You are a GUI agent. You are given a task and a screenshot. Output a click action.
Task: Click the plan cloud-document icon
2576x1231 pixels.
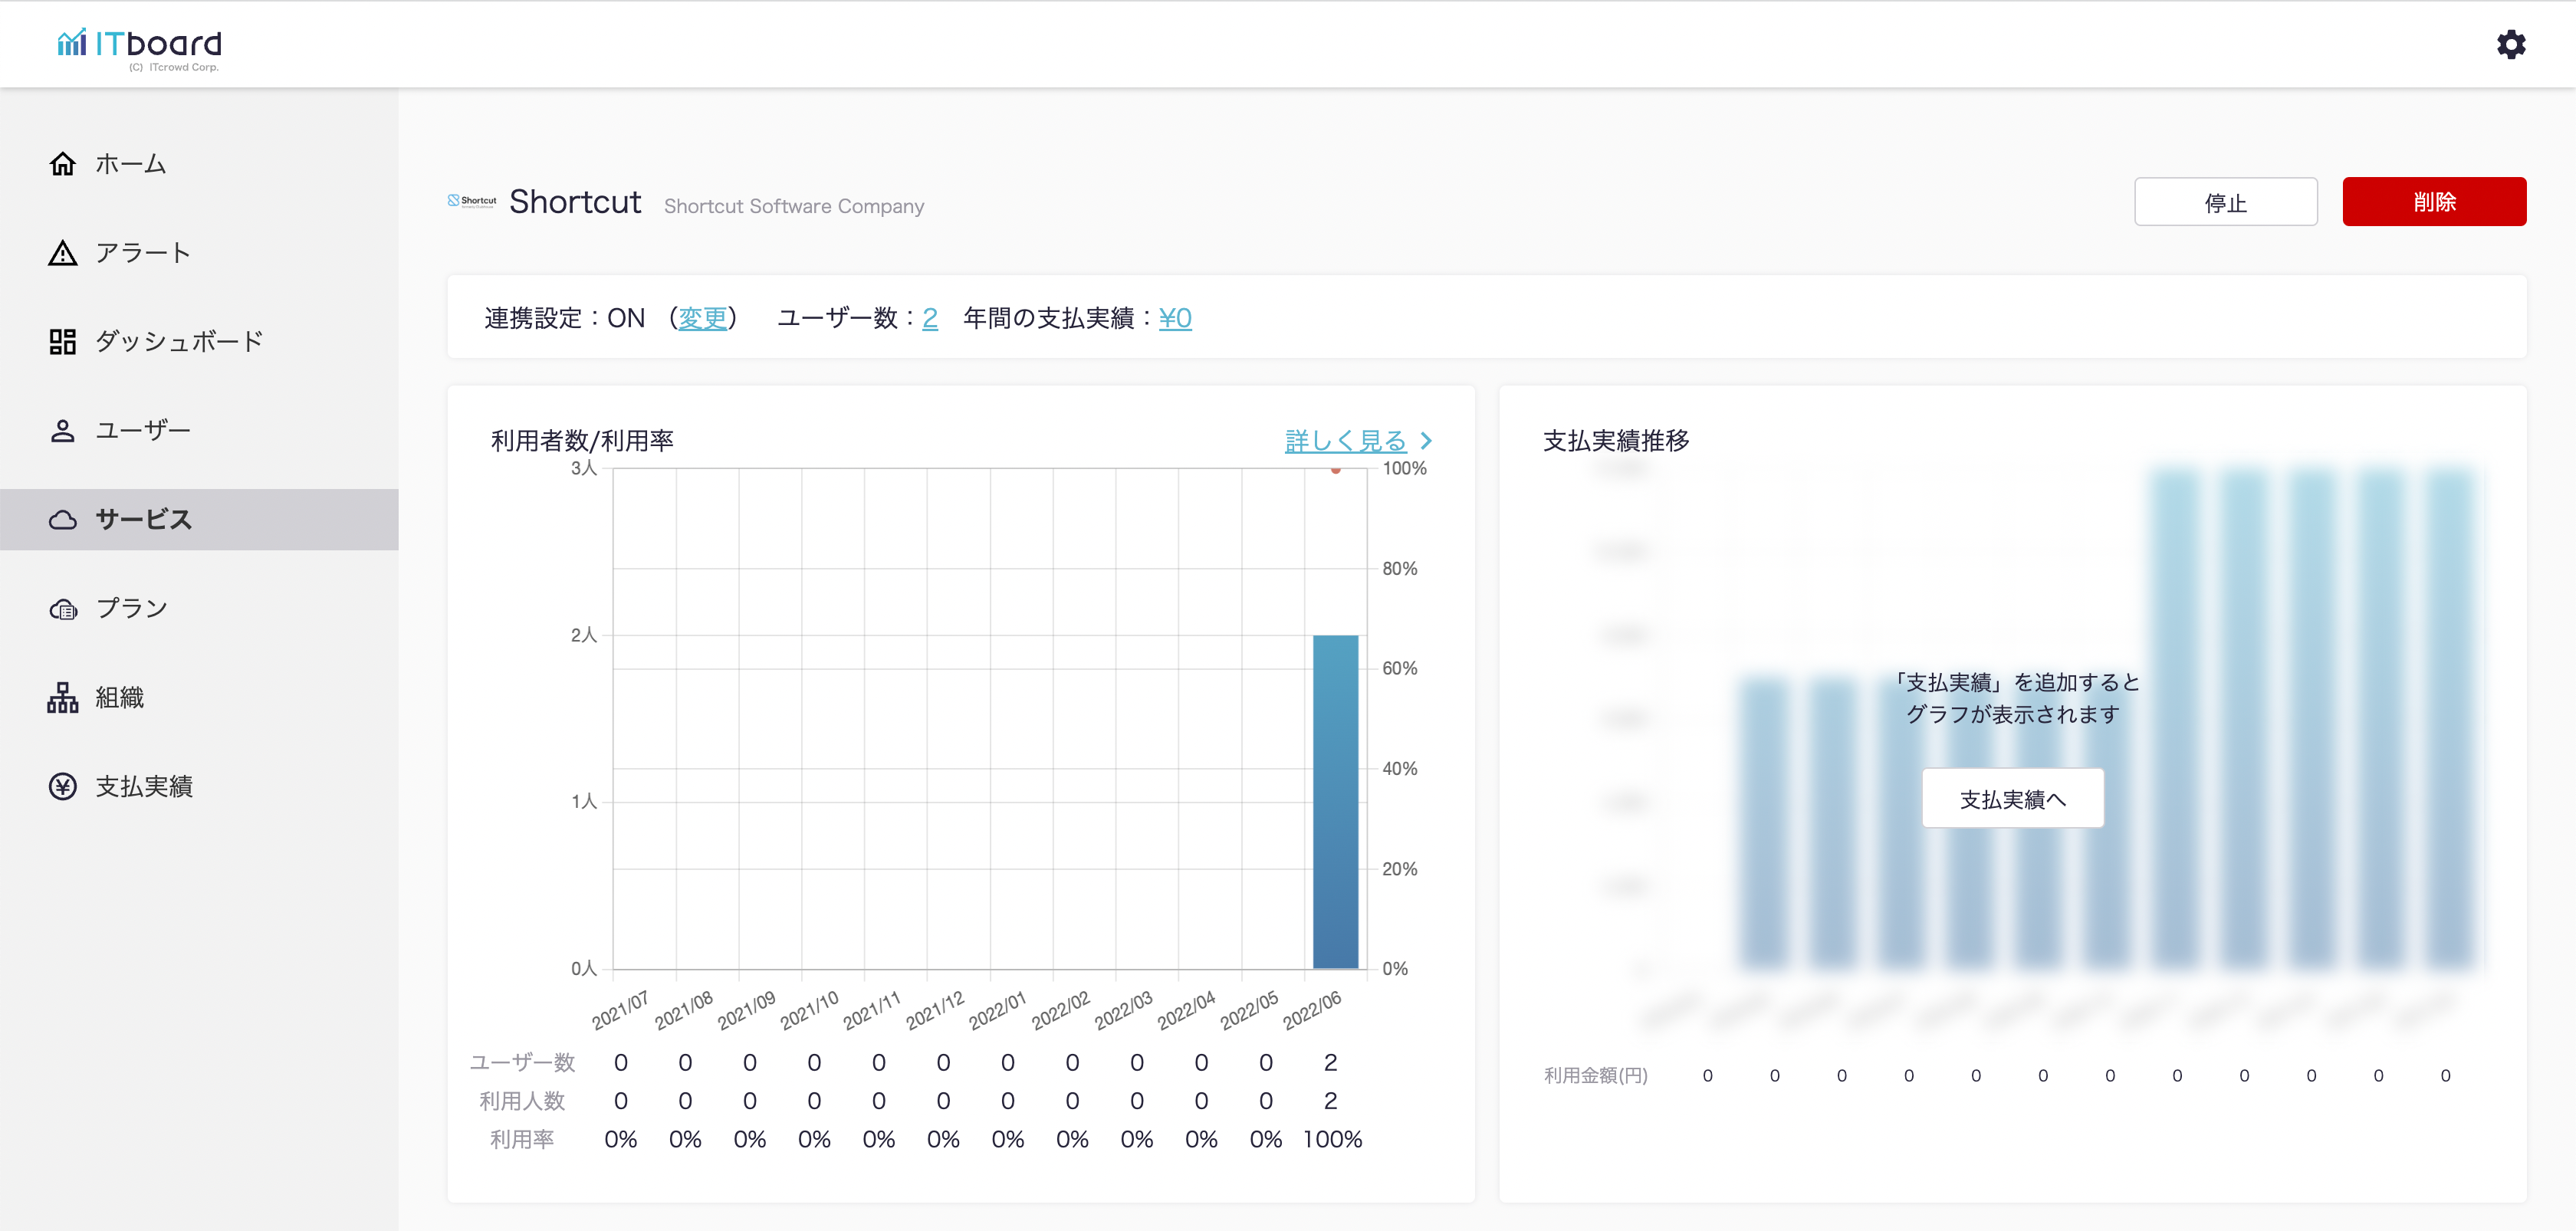[x=62, y=609]
